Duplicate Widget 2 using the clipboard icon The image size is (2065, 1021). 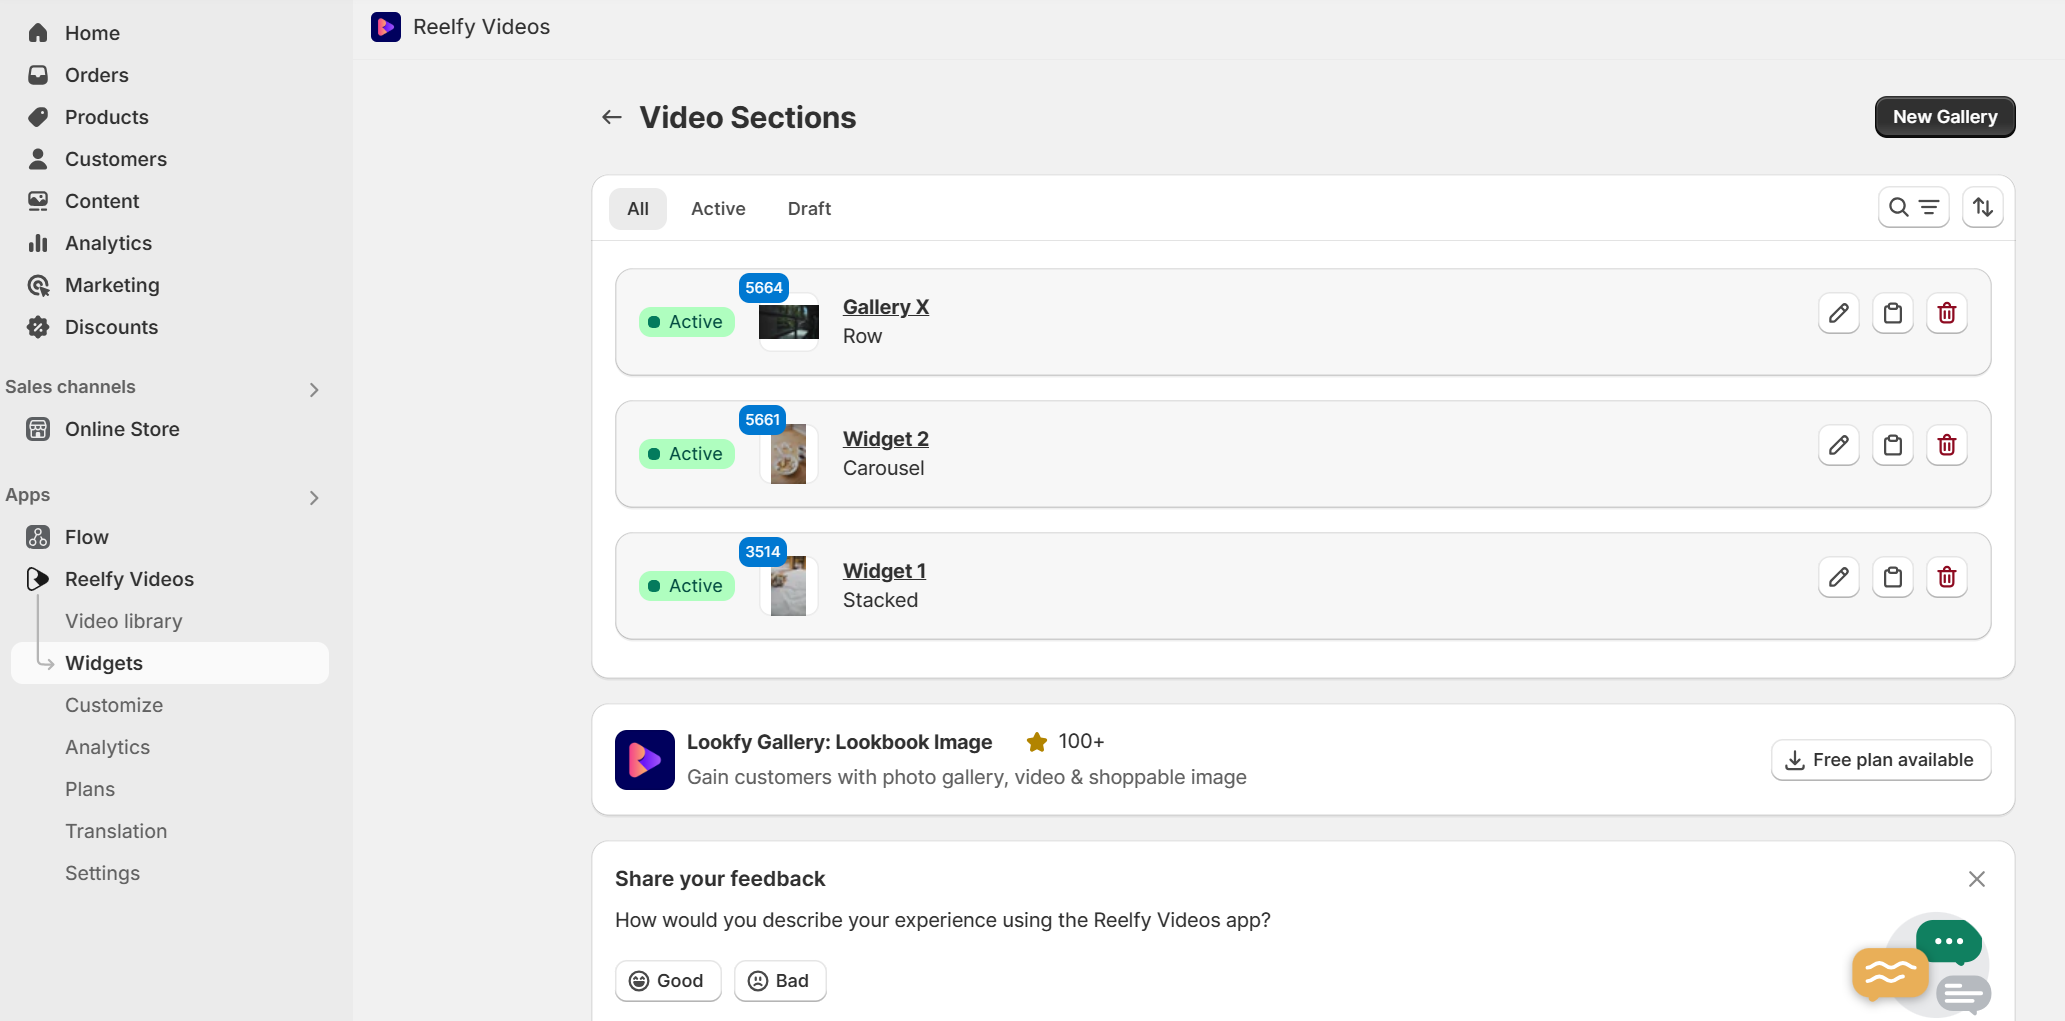[1892, 446]
